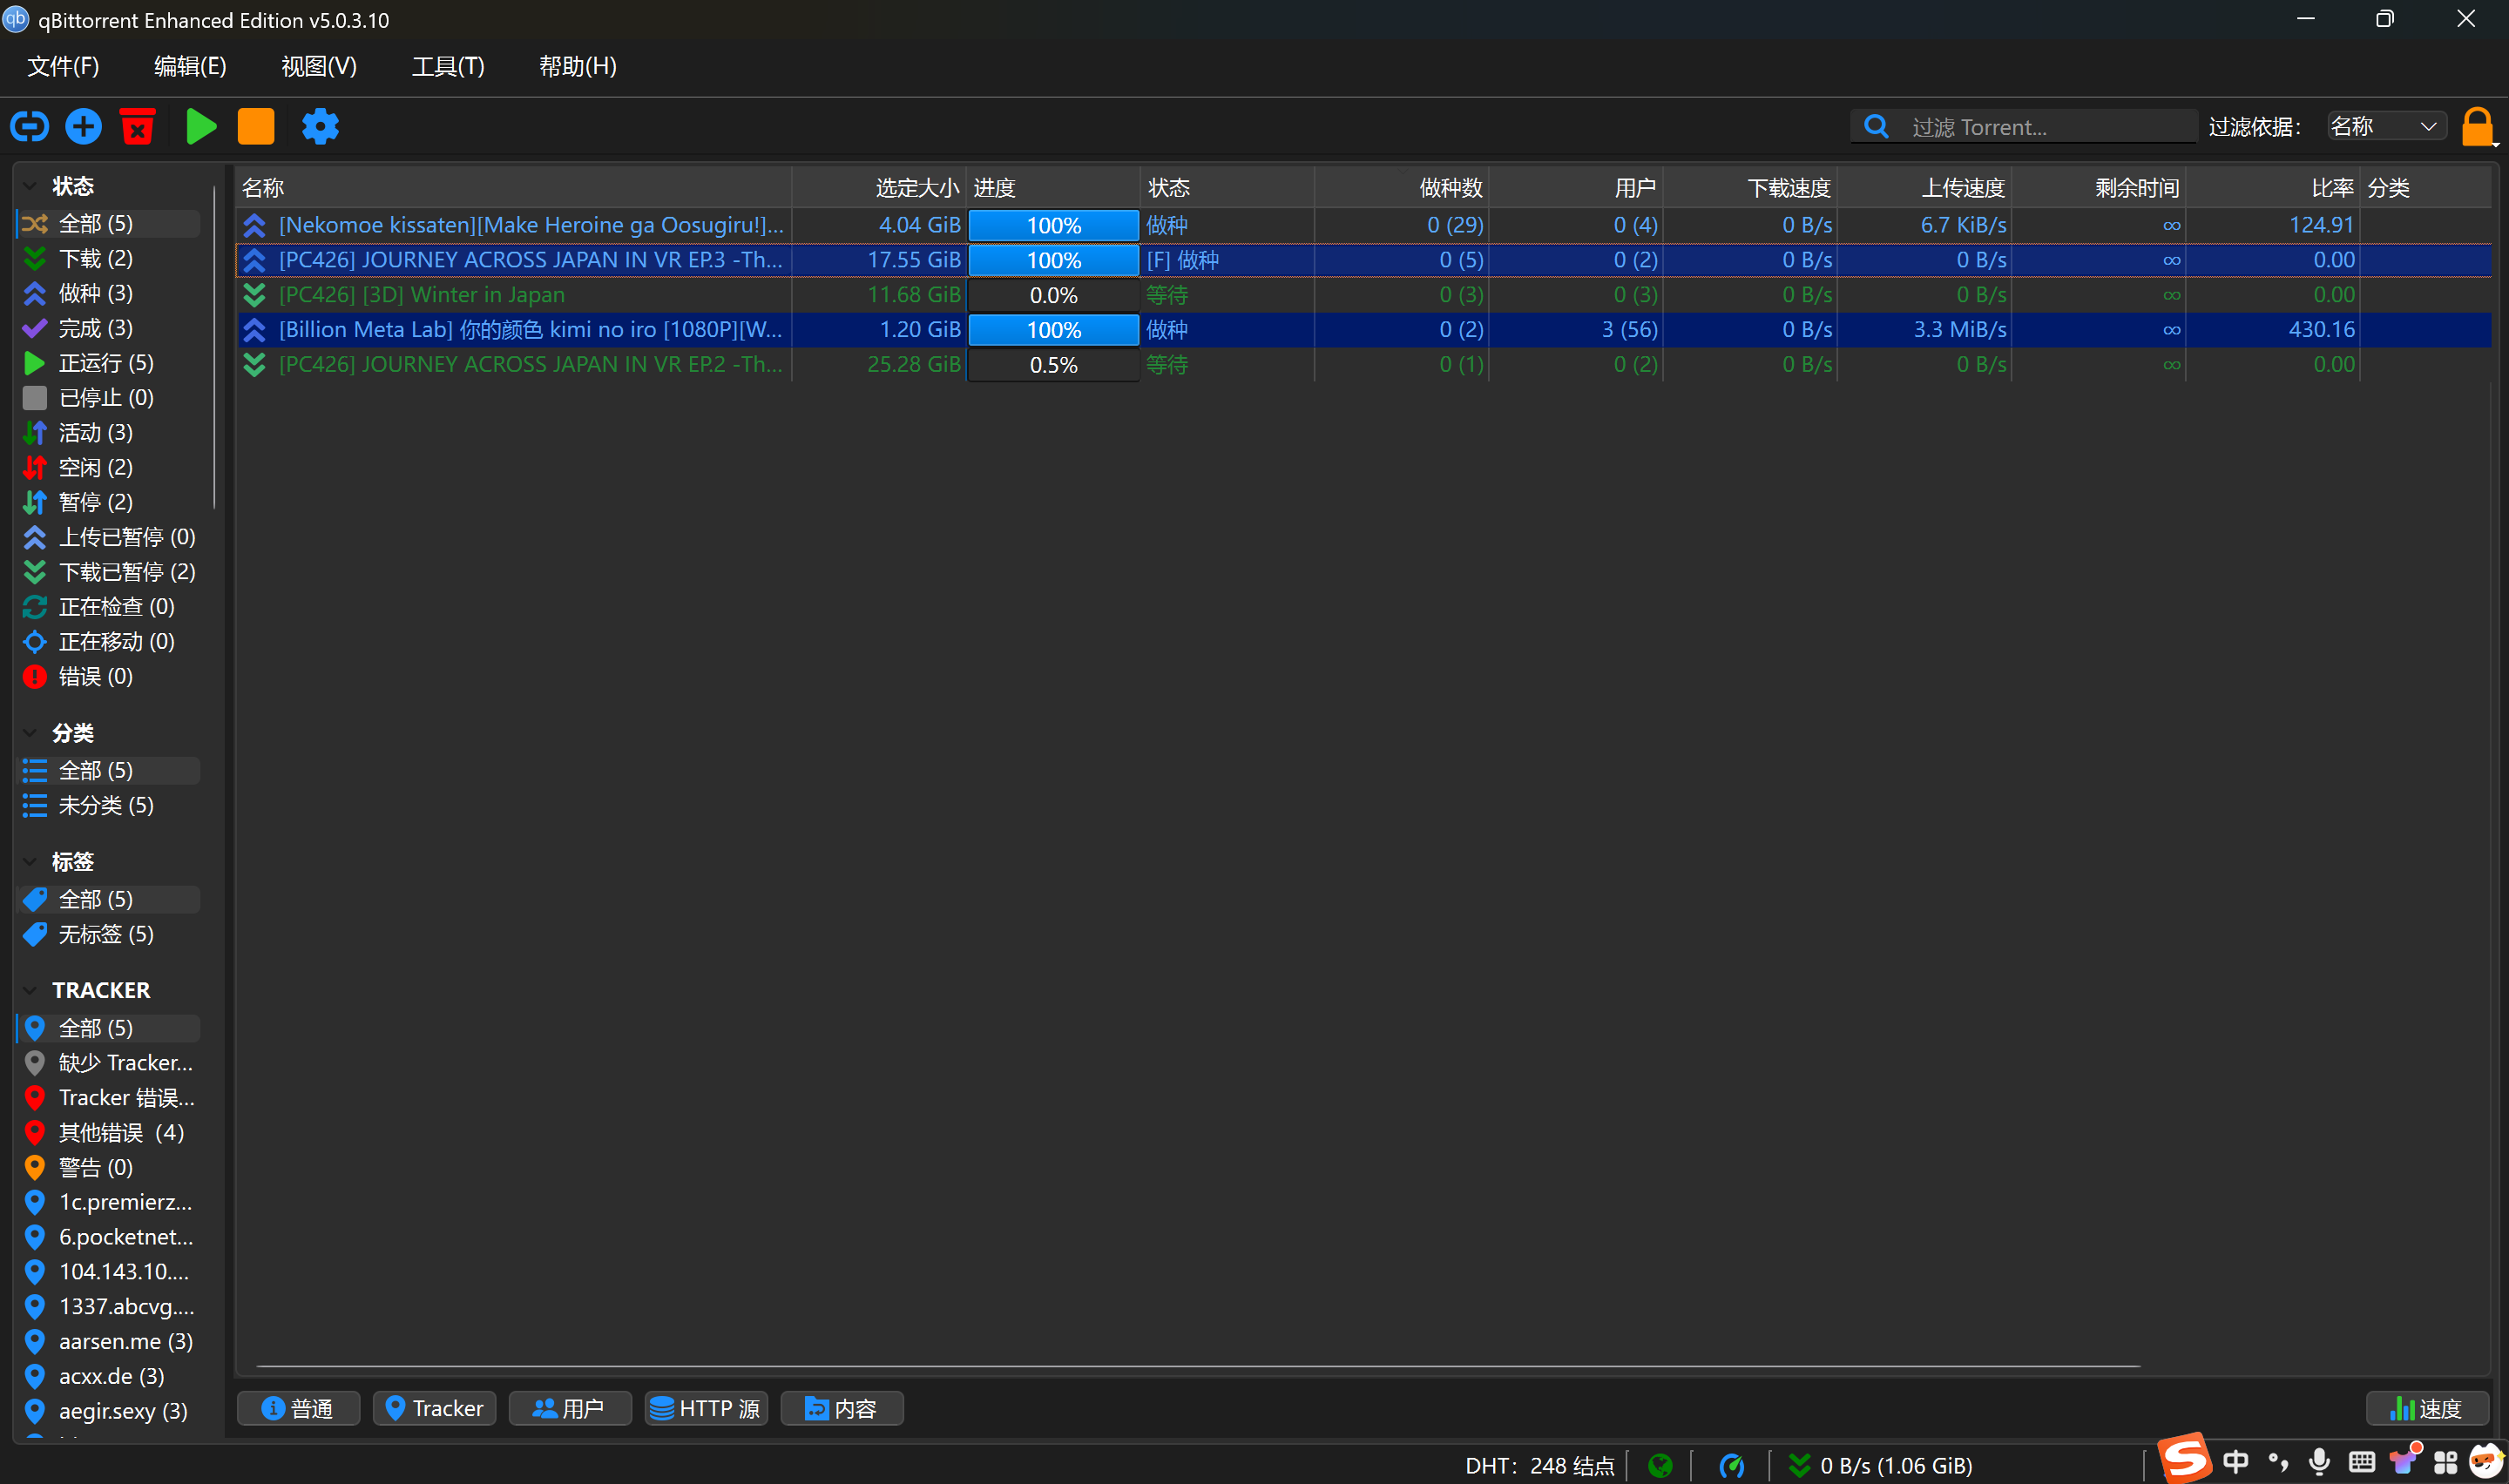
Task: Switch to the HTTP 源 tab
Action: pyautogui.click(x=706, y=1409)
